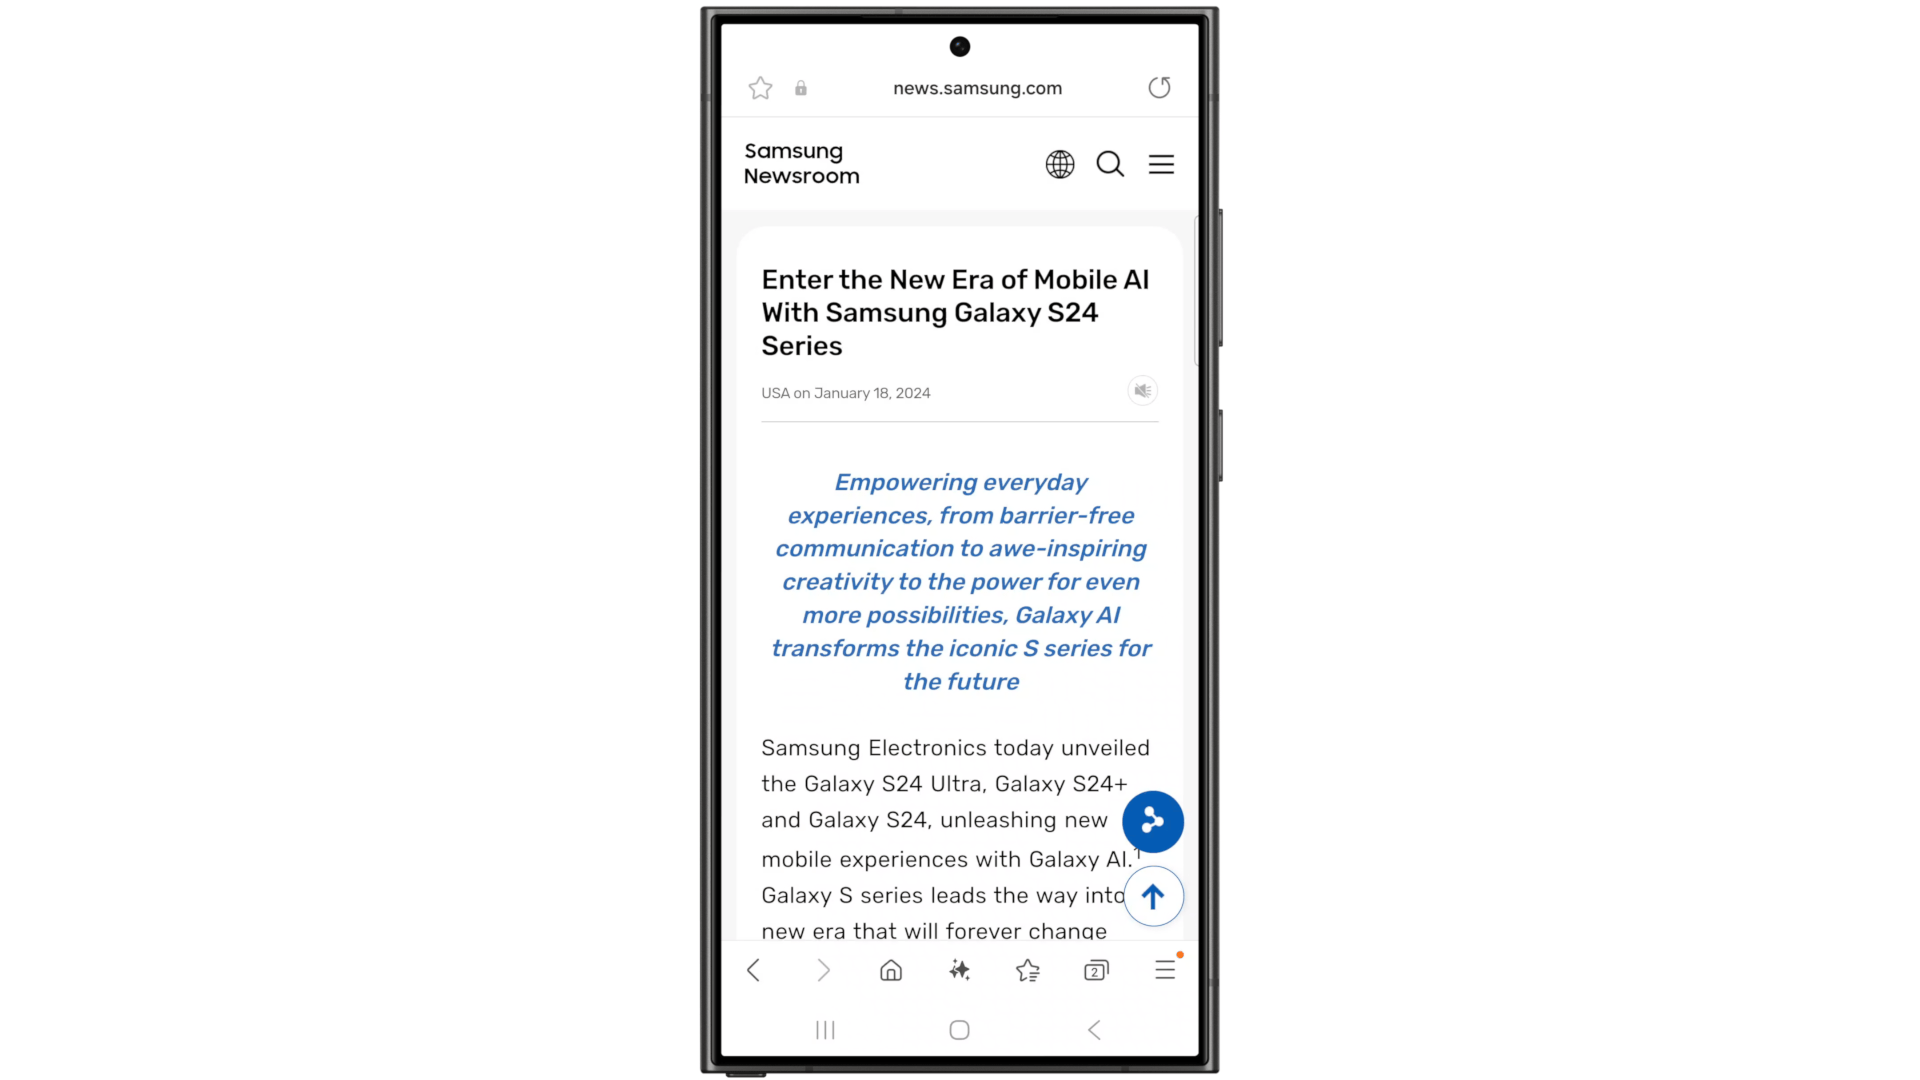Open the Samsung Newsroom globe/language icon
Screen dimensions: 1920x1080
click(1060, 164)
